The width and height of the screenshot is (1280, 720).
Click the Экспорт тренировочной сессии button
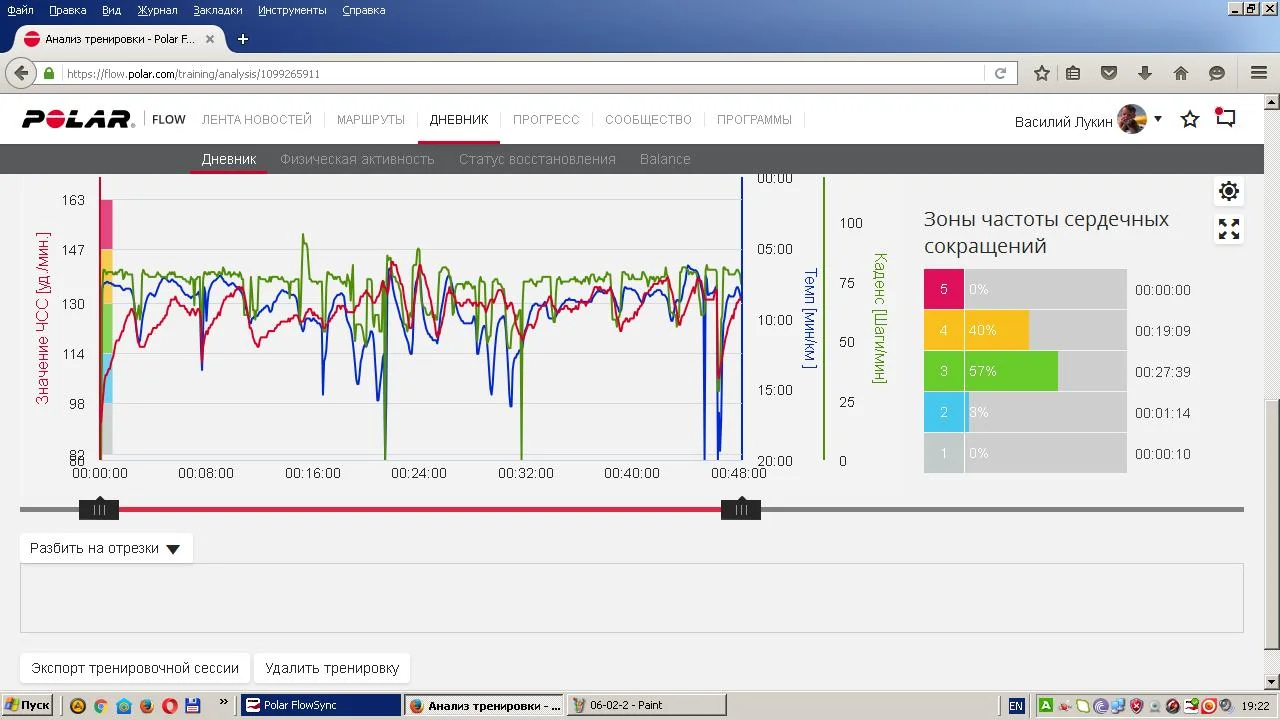point(135,668)
